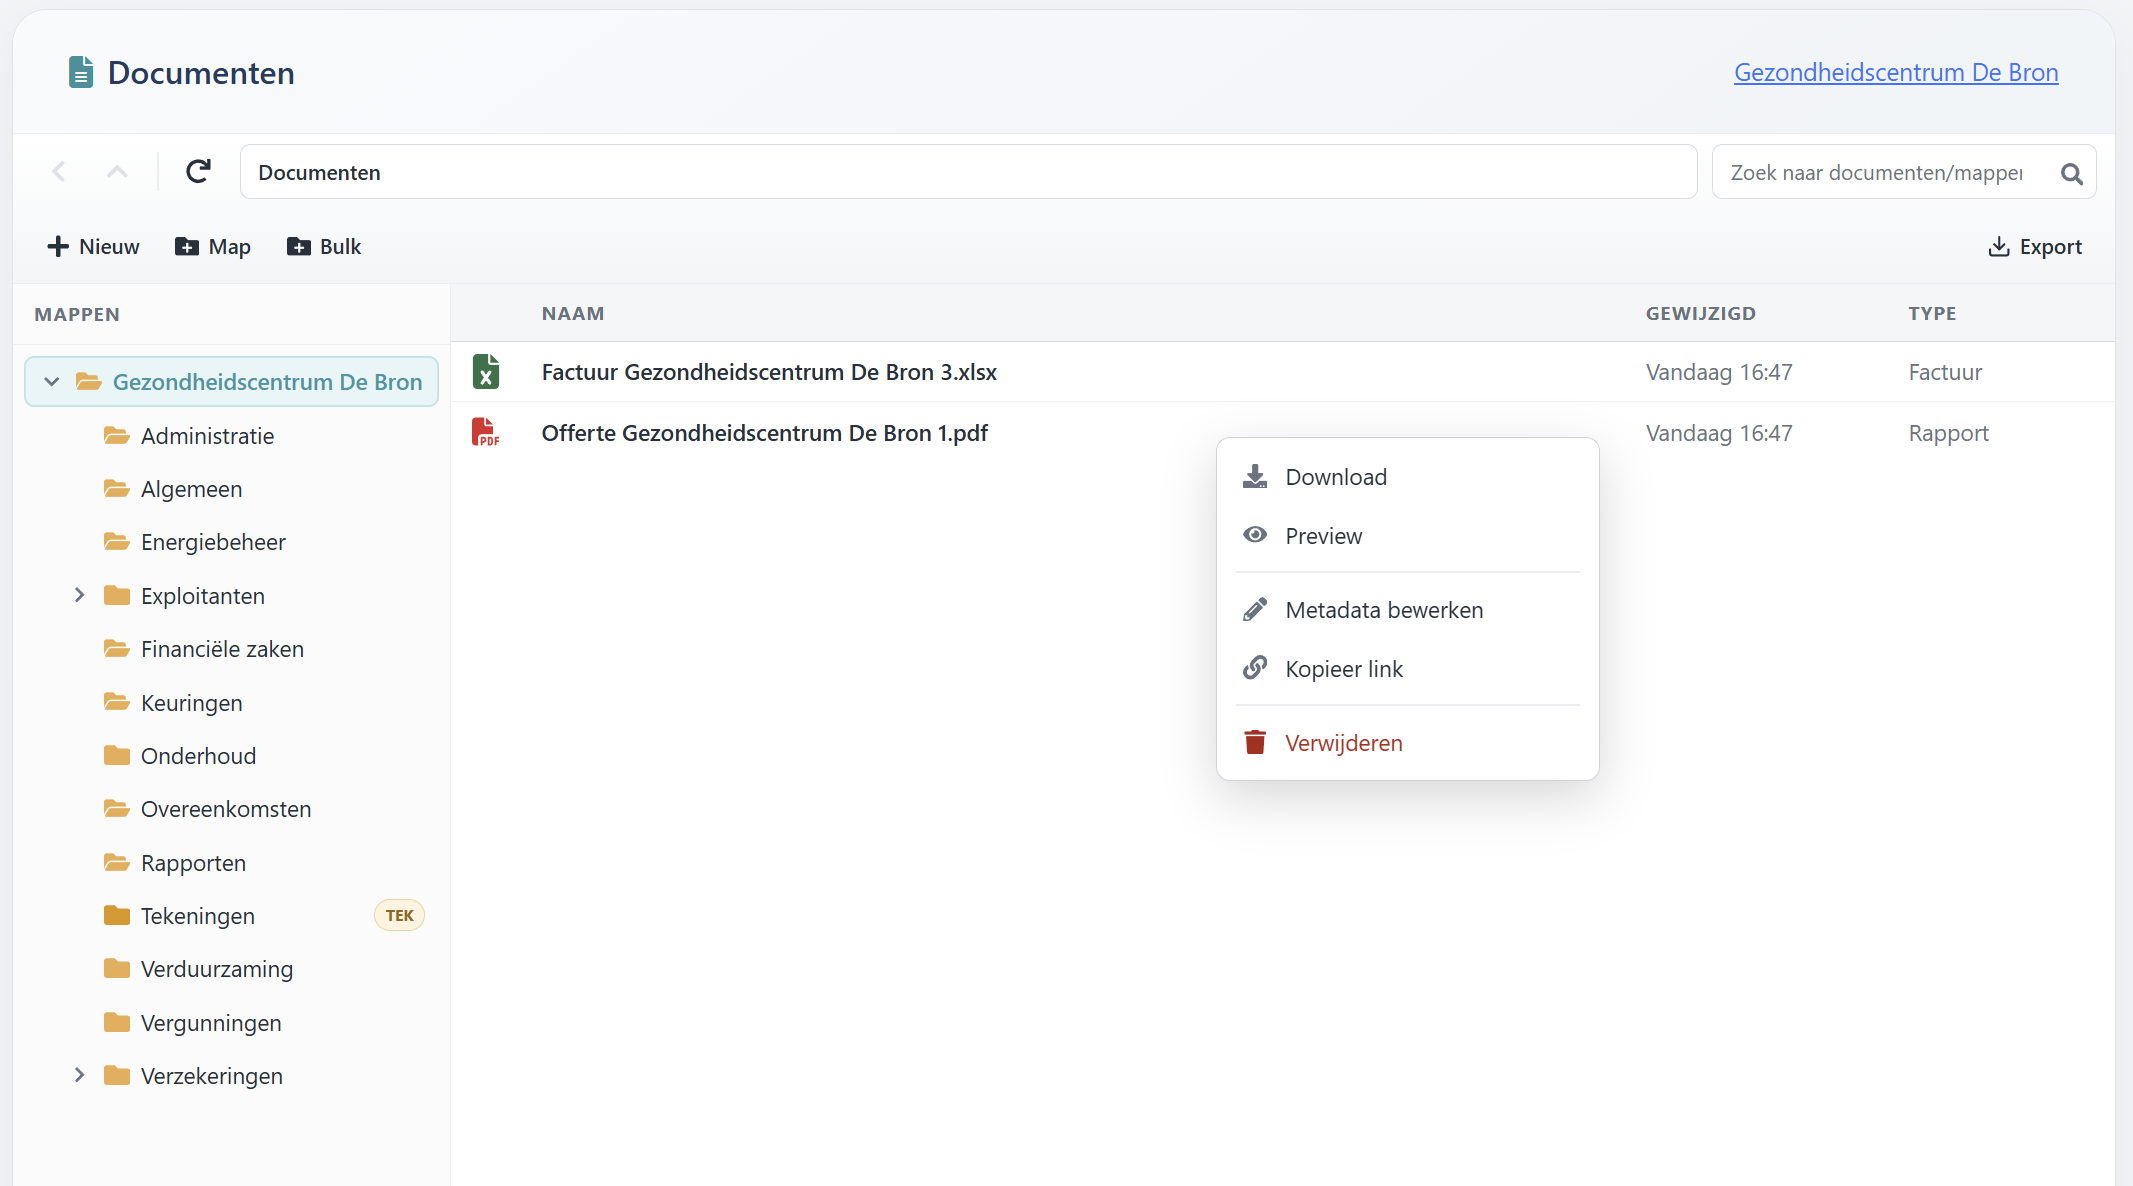Screen dimensions: 2133x1186
Task: Click the Nieuw button
Action: point(93,247)
